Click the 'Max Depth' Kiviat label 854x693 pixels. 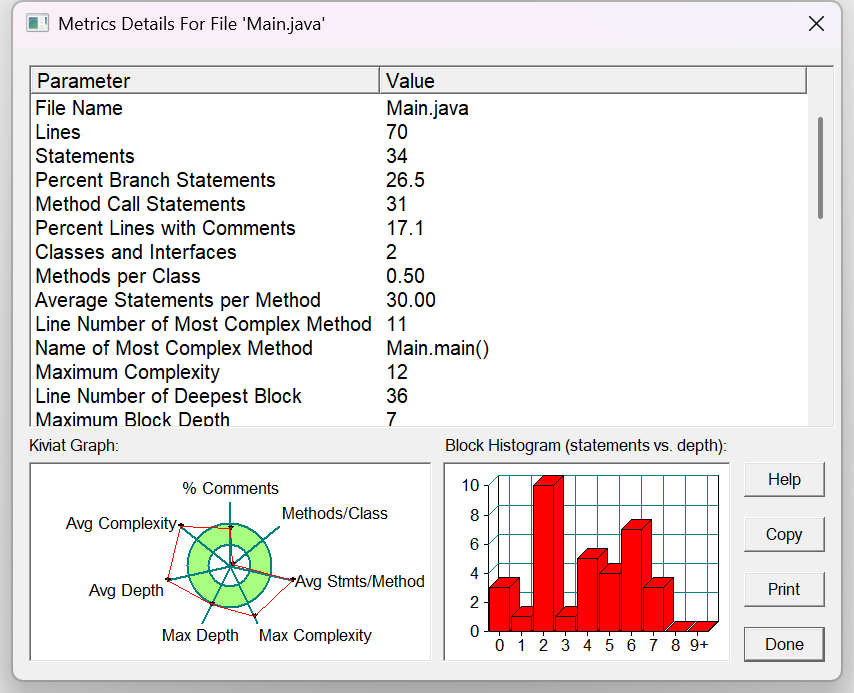coord(200,635)
